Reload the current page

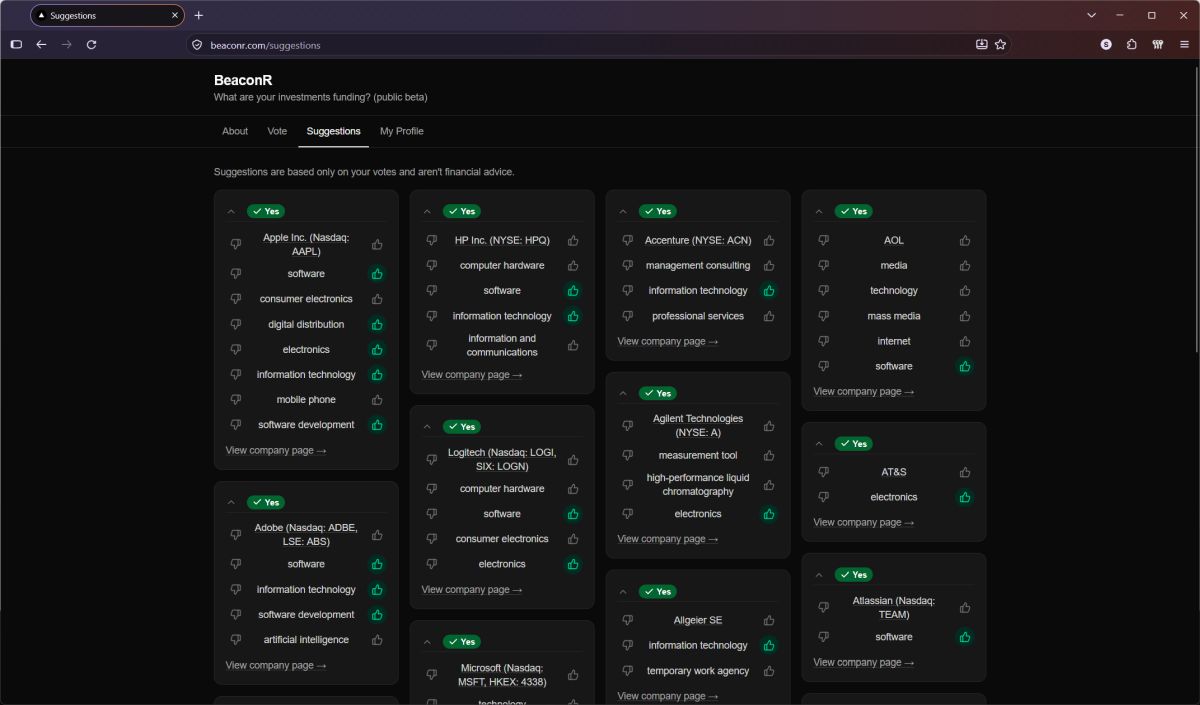tap(91, 45)
